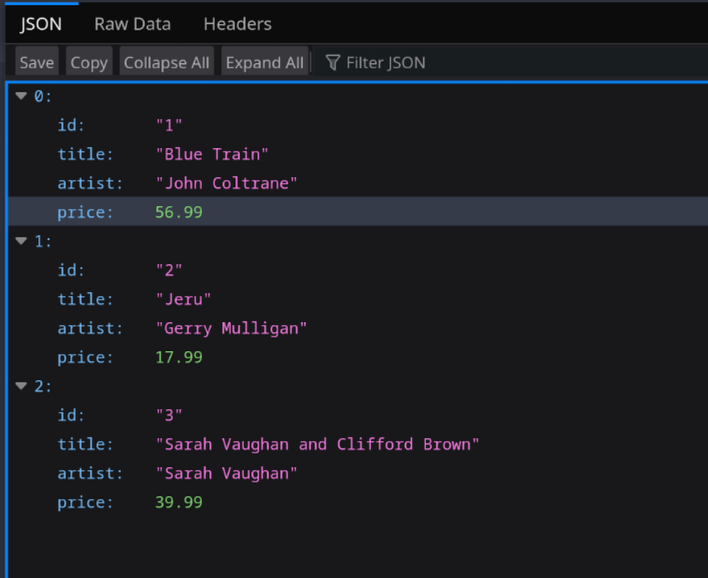
Task: Click the Save button
Action: (x=37, y=62)
